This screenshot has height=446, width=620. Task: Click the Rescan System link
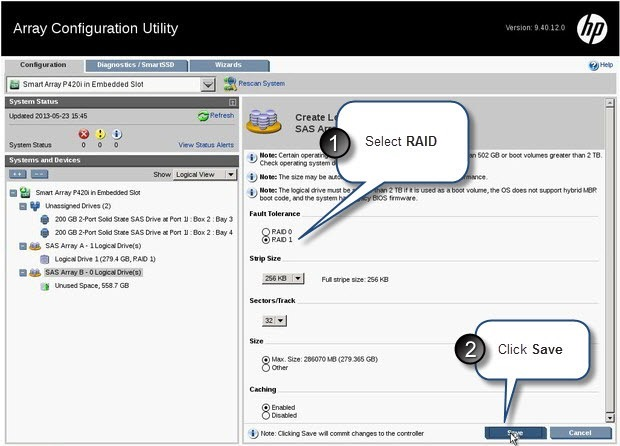[x=261, y=83]
